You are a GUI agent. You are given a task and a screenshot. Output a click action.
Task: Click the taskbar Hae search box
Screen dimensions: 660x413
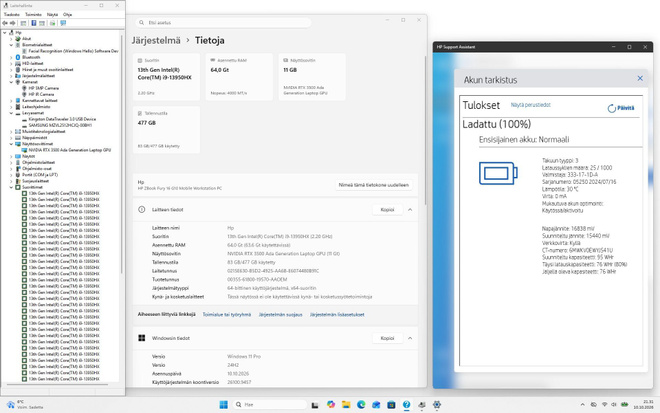[x=270, y=405]
